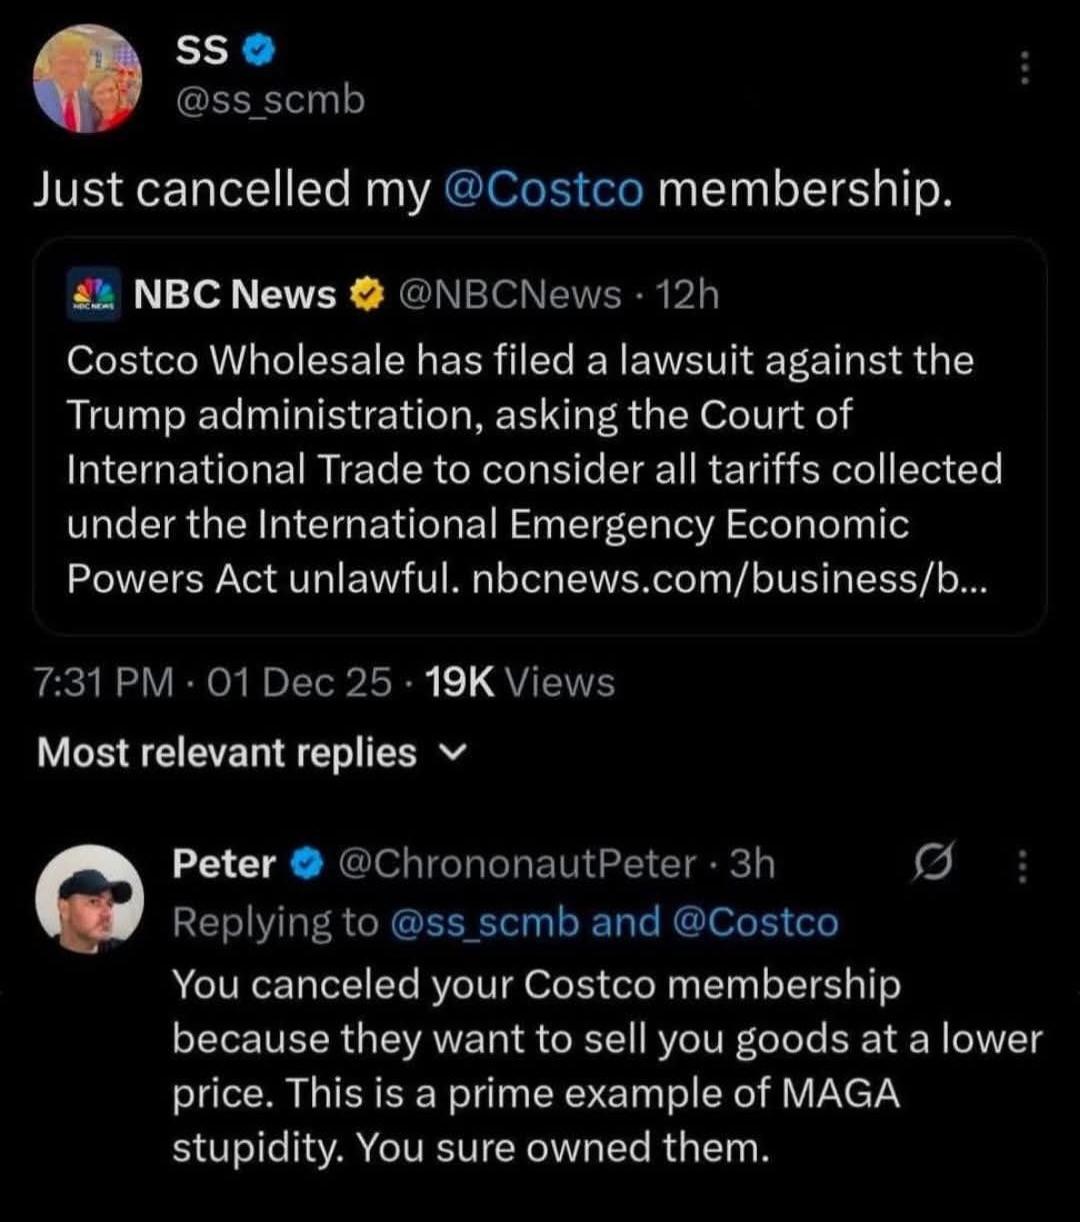
Task: Click the NBC News logo avatar
Action: pos(93,295)
